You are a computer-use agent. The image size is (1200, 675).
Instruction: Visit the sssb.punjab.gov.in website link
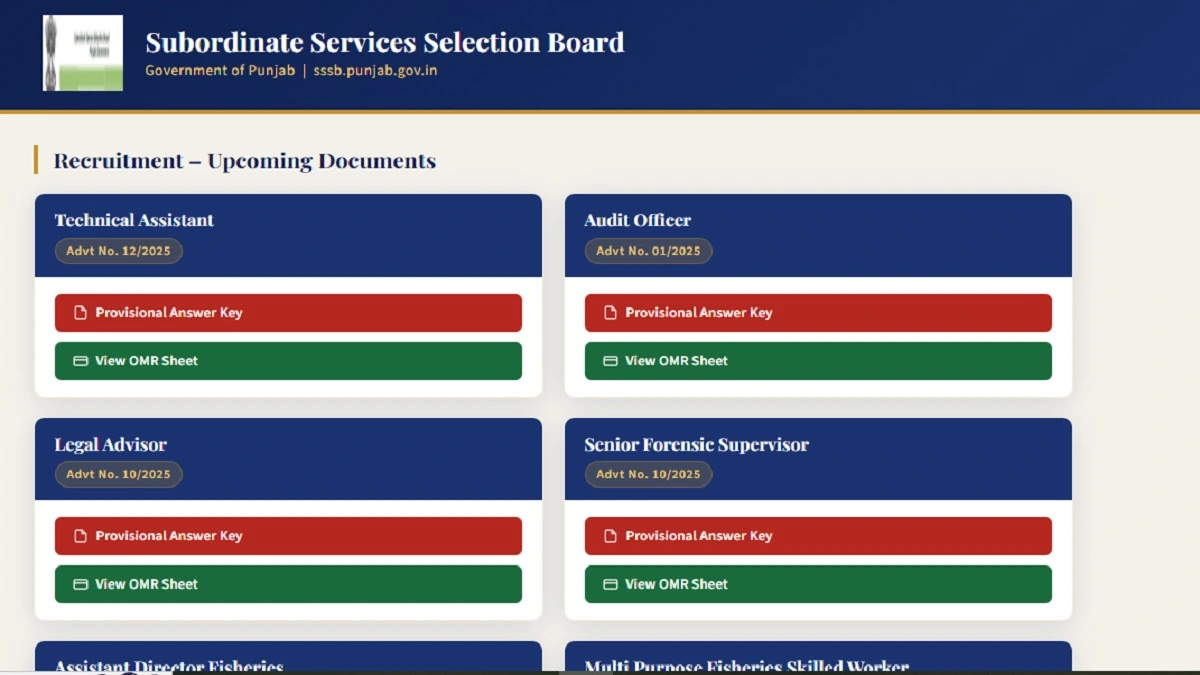pos(373,70)
